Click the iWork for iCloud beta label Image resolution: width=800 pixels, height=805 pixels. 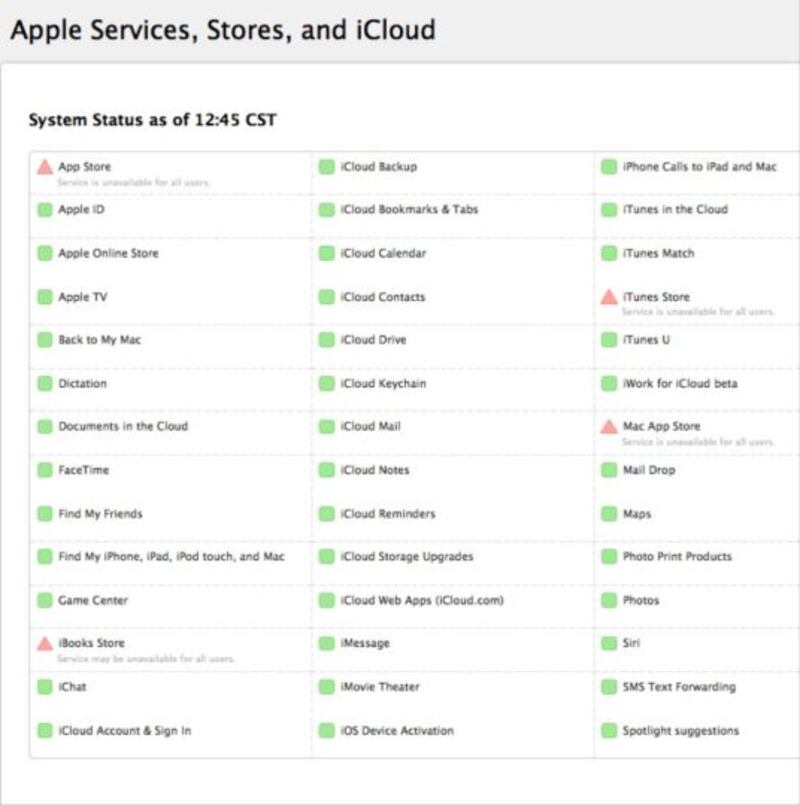(680, 384)
